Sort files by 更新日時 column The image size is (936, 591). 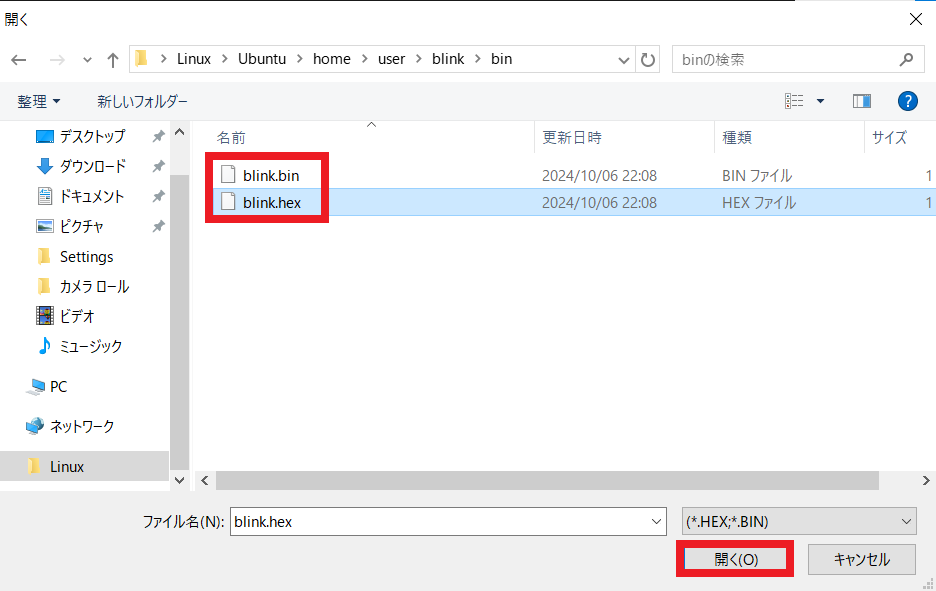[572, 138]
